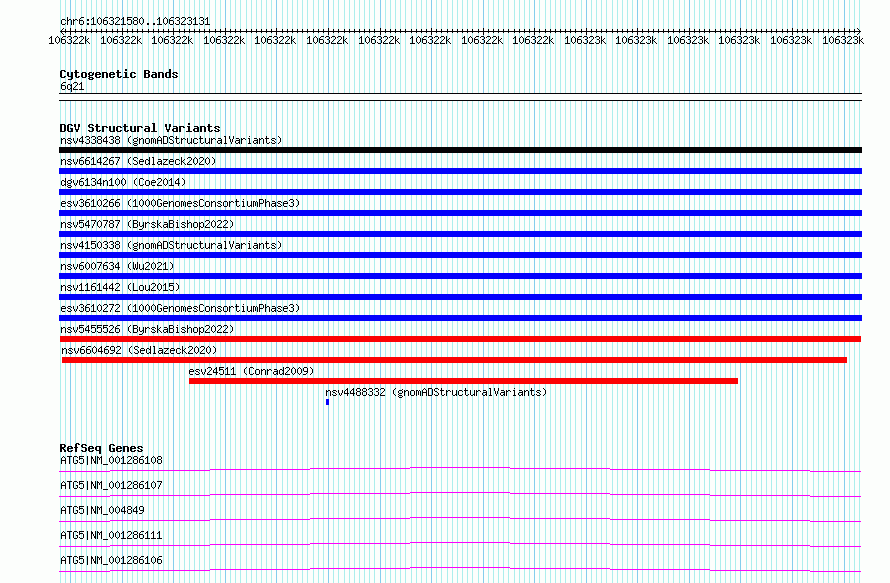This screenshot has height=583, width=890.
Task: Click the blue bar under nsv5470787
Action: point(460,234)
